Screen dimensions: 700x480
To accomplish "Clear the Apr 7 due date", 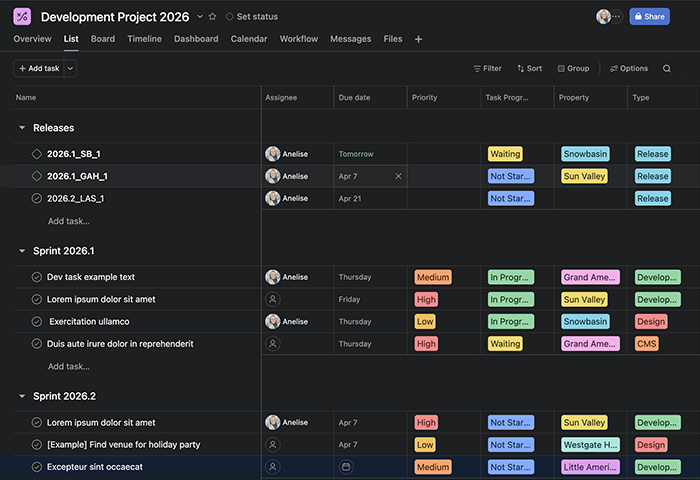I will 398,176.
